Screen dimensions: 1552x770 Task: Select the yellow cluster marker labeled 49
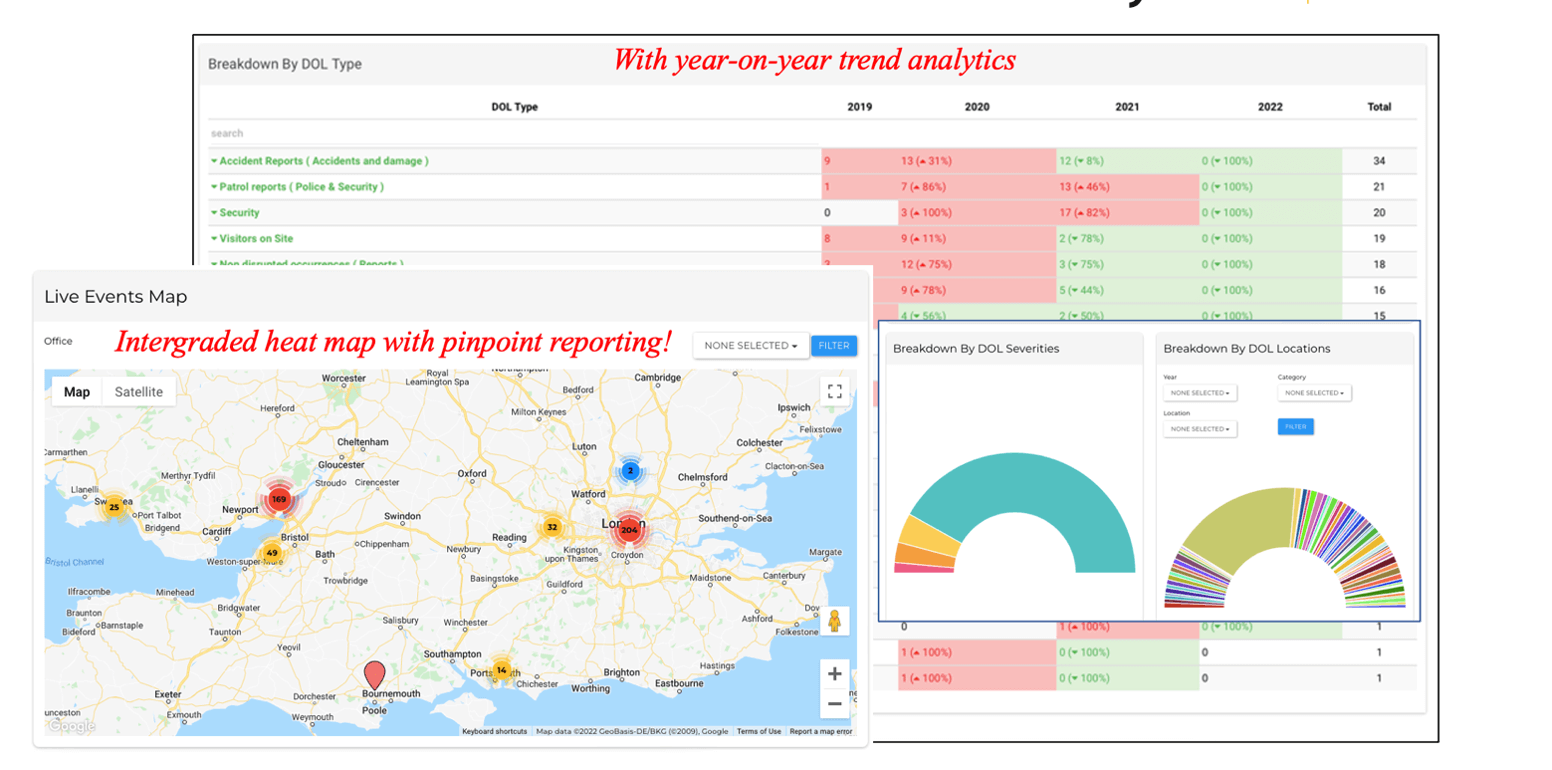point(271,553)
